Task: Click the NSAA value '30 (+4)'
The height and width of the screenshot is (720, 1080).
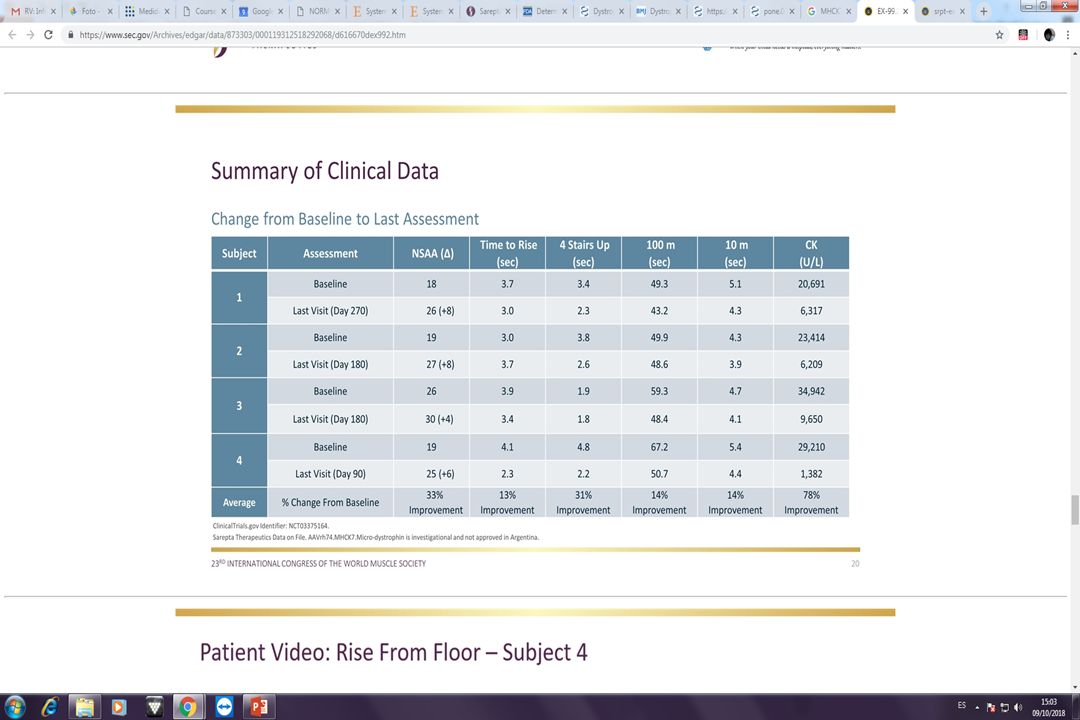Action: 439,419
